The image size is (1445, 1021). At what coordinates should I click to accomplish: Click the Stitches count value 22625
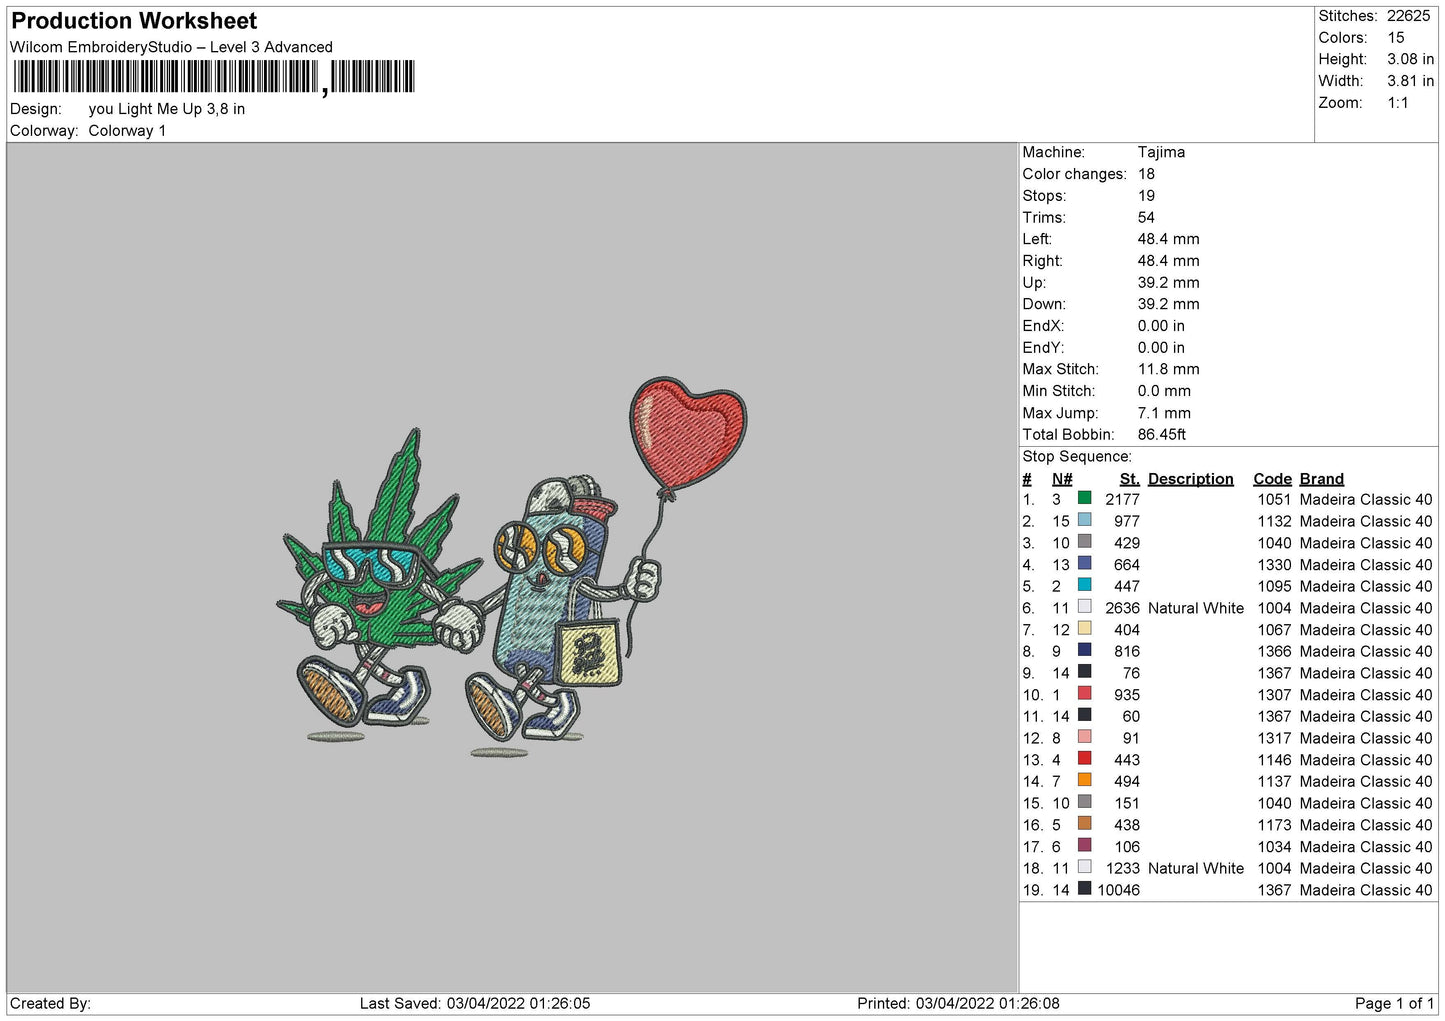click(x=1408, y=16)
